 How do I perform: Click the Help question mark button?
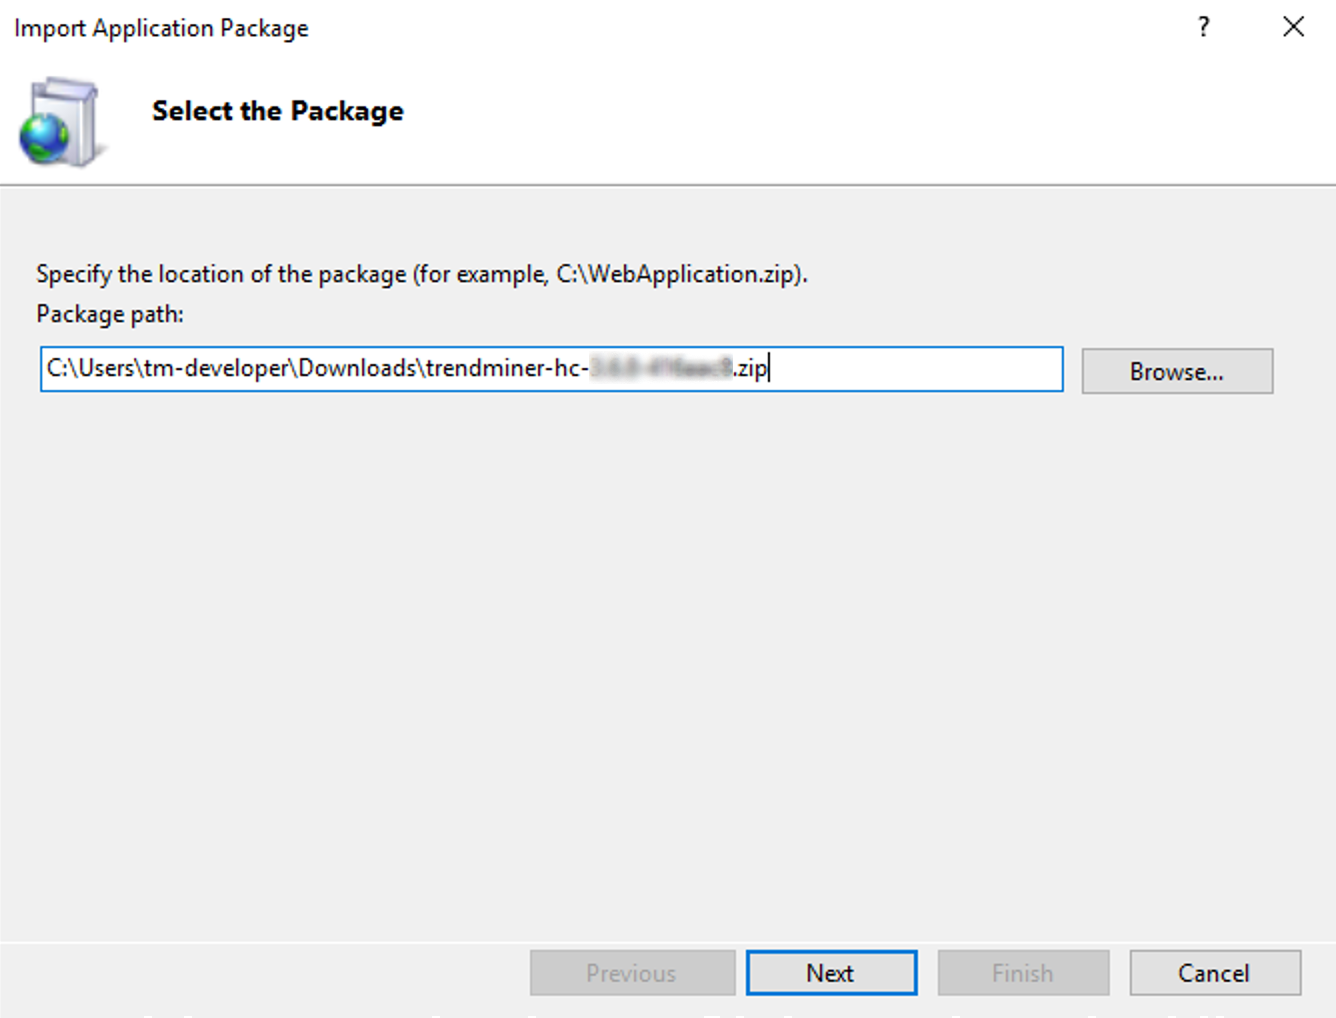1204,27
